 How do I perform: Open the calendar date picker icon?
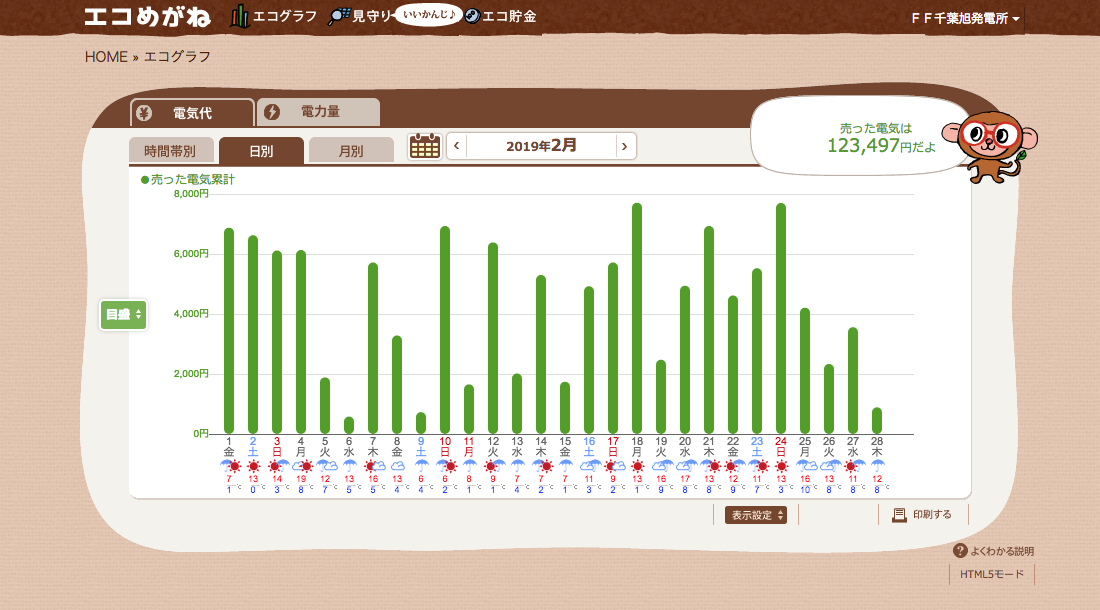coord(424,146)
